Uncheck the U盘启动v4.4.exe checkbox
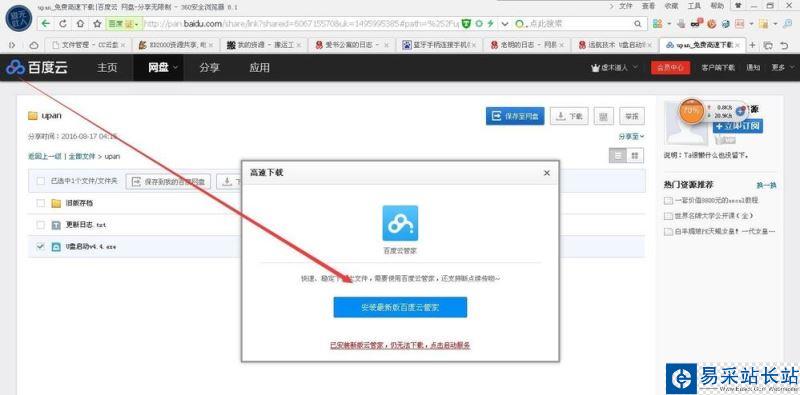The image size is (800, 395). point(40,246)
